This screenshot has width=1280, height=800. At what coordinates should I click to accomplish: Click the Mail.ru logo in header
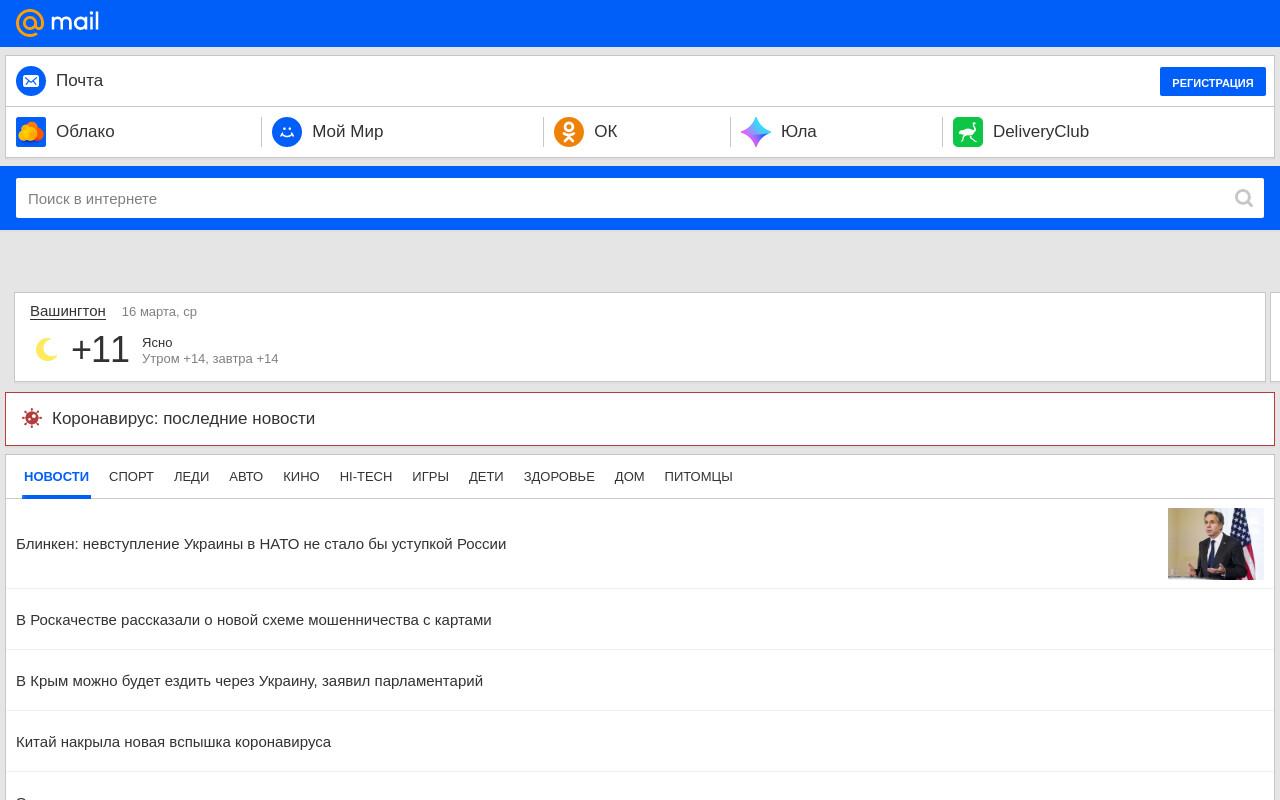[x=57, y=22]
